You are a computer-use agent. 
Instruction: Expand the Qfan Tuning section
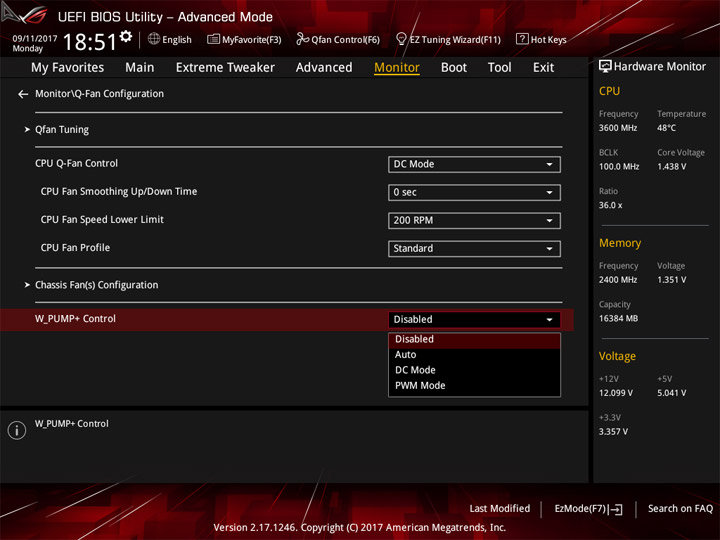pyautogui.click(x=62, y=130)
